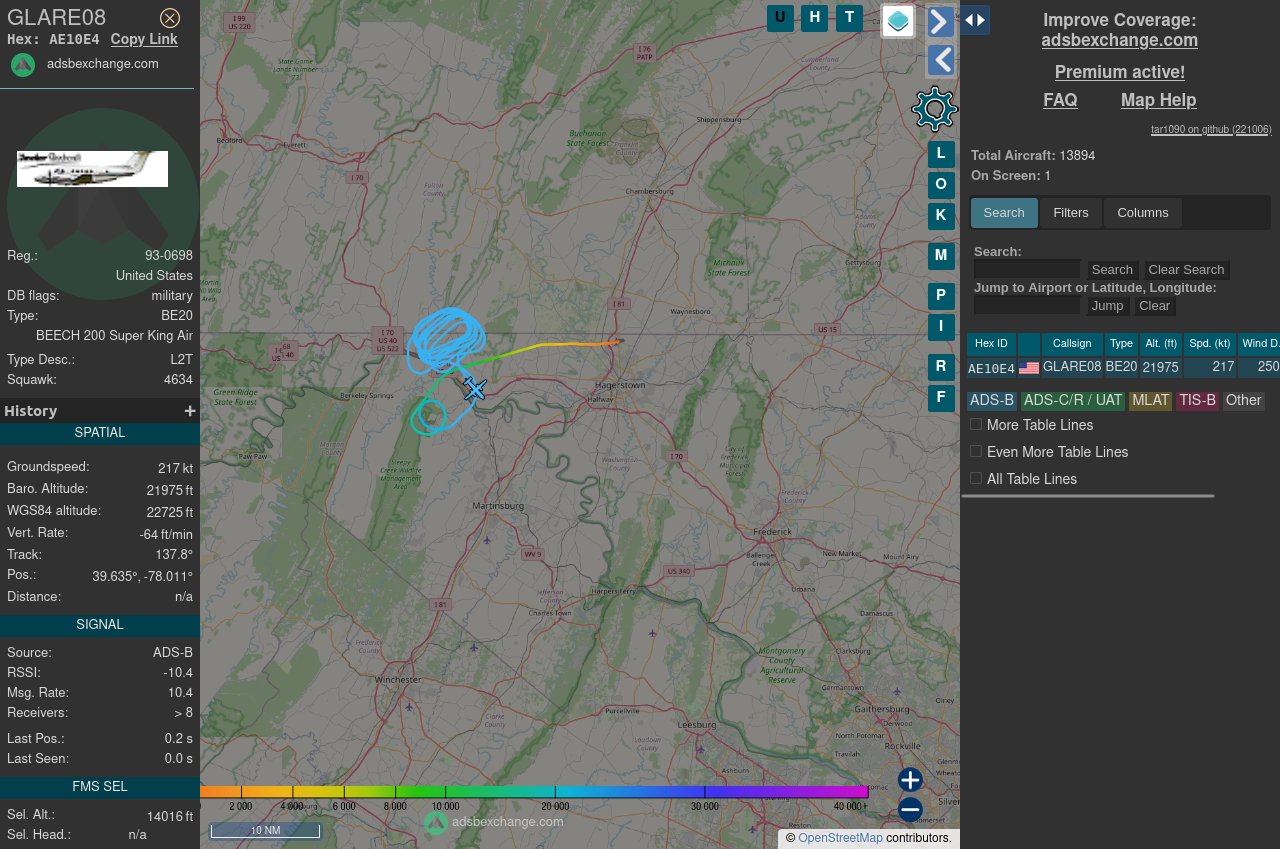This screenshot has width=1280, height=849.
Task: Click the left-pointing chevron map button
Action: pyautogui.click(x=941, y=60)
